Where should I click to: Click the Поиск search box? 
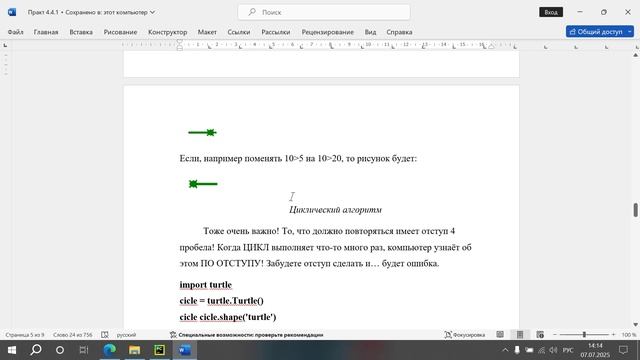324,12
